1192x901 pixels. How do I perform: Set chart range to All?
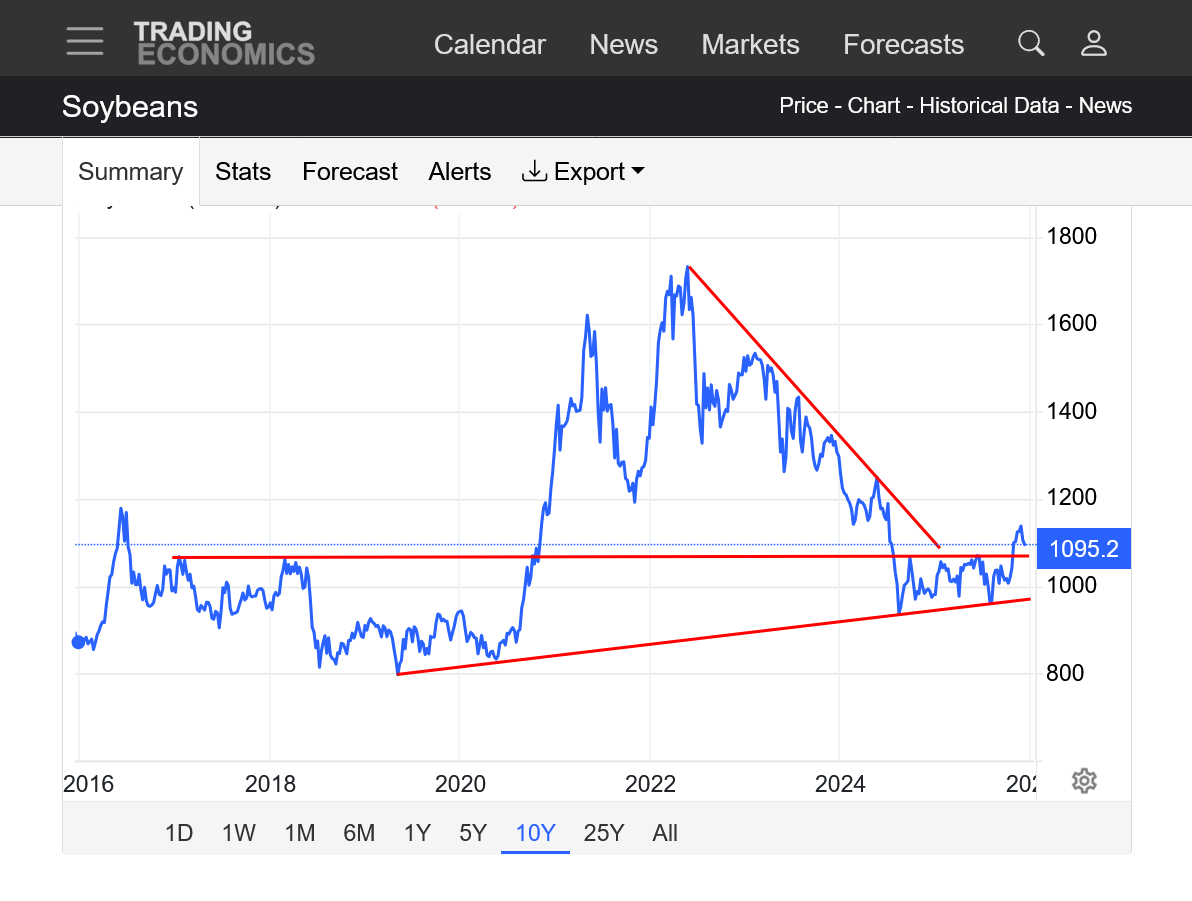664,833
